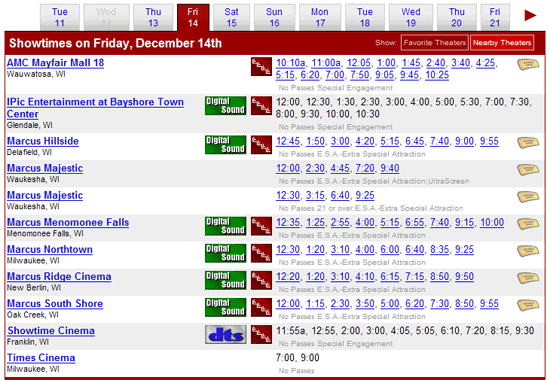Switch to the Sun 16 date tab

[274, 17]
